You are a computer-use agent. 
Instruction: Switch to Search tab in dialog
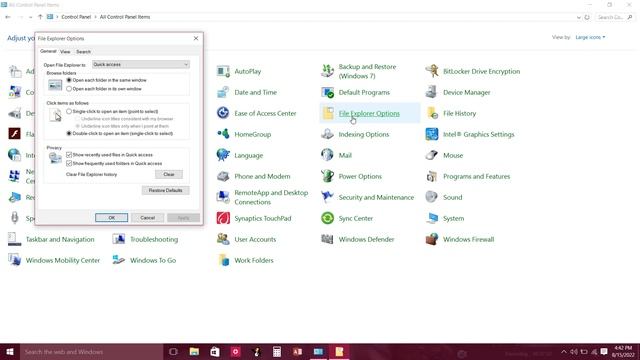pyautogui.click(x=83, y=52)
